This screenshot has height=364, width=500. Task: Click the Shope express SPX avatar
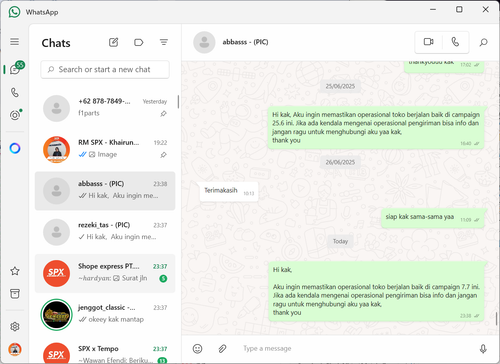[x=56, y=273]
